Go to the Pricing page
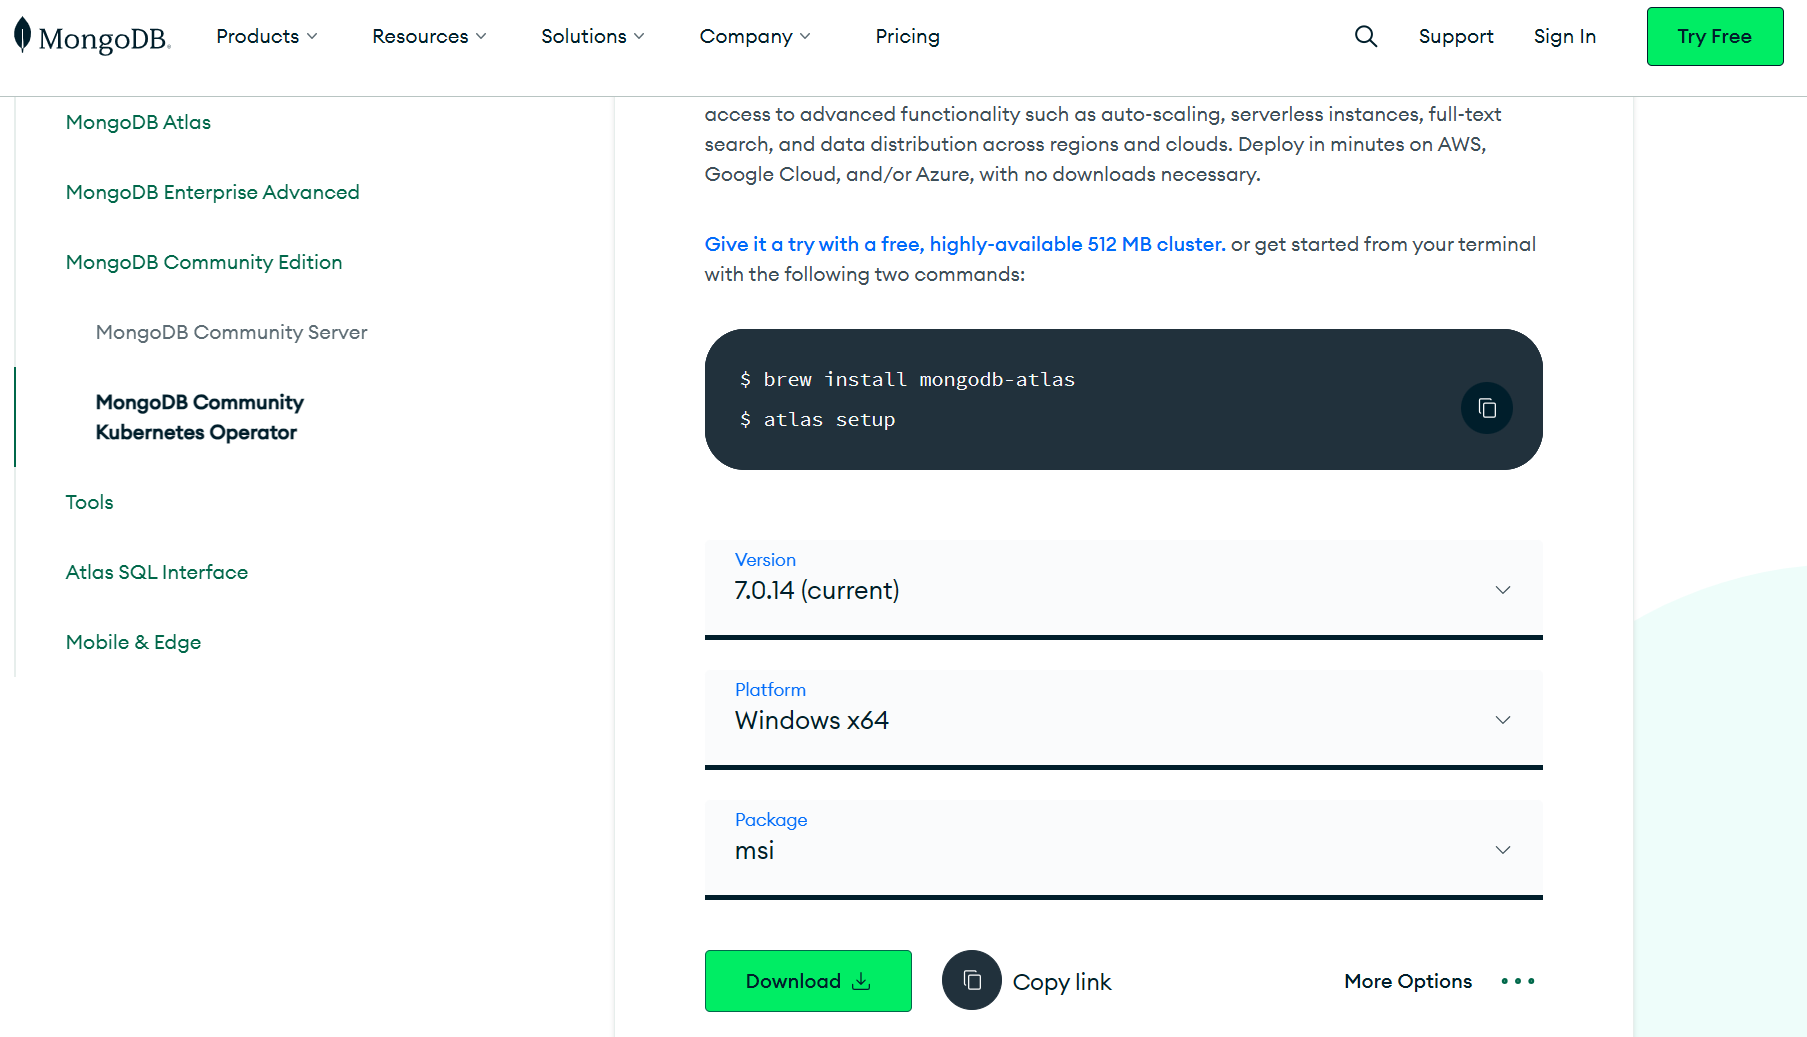This screenshot has height=1037, width=1807. pyautogui.click(x=907, y=36)
